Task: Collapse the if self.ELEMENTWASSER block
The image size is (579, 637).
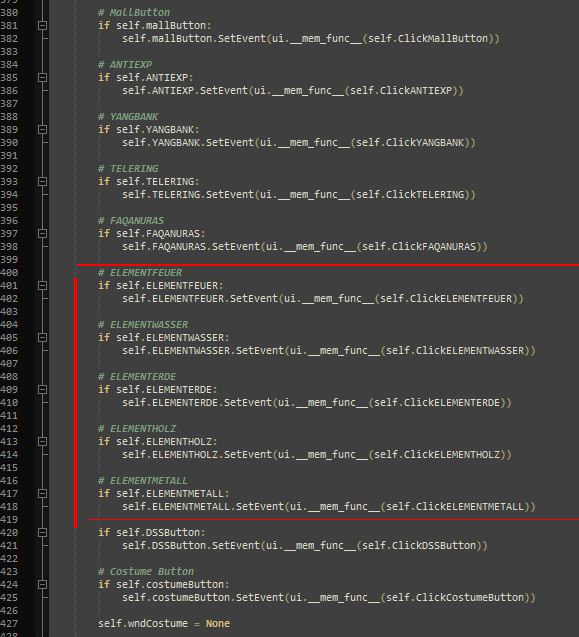Action: point(42,338)
